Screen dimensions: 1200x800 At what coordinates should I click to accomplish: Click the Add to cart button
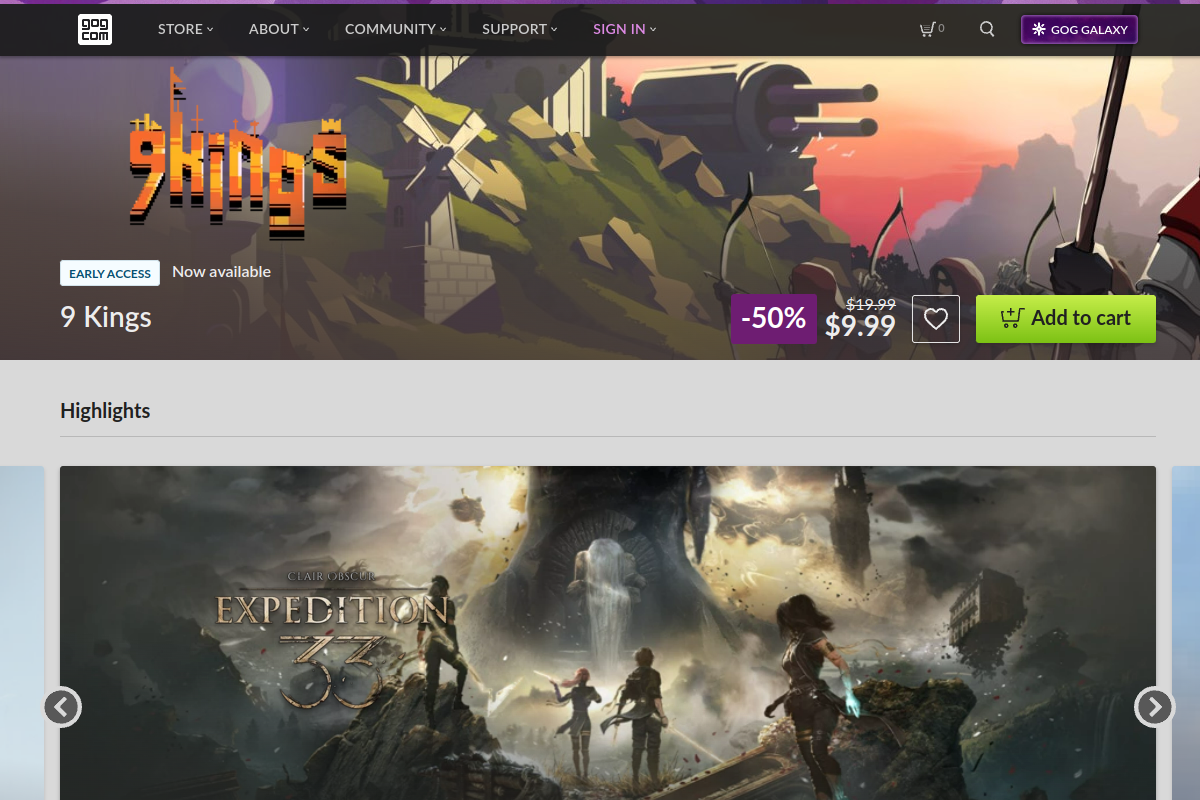1065,318
